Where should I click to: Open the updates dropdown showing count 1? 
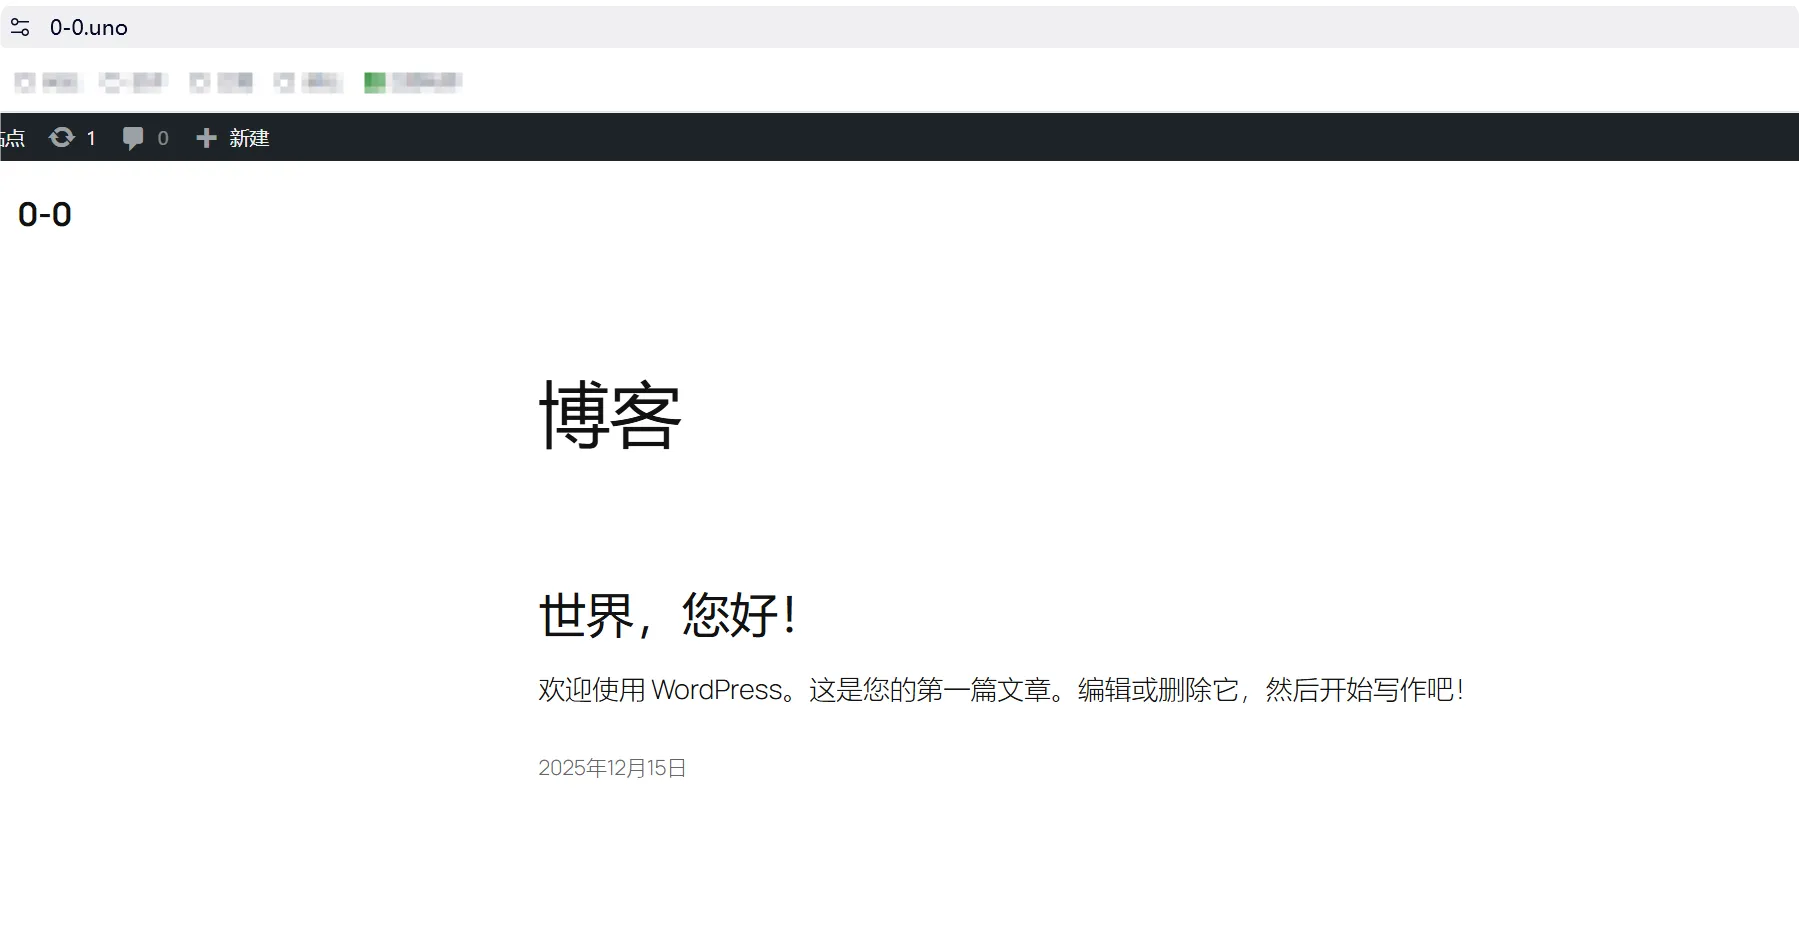click(x=74, y=137)
